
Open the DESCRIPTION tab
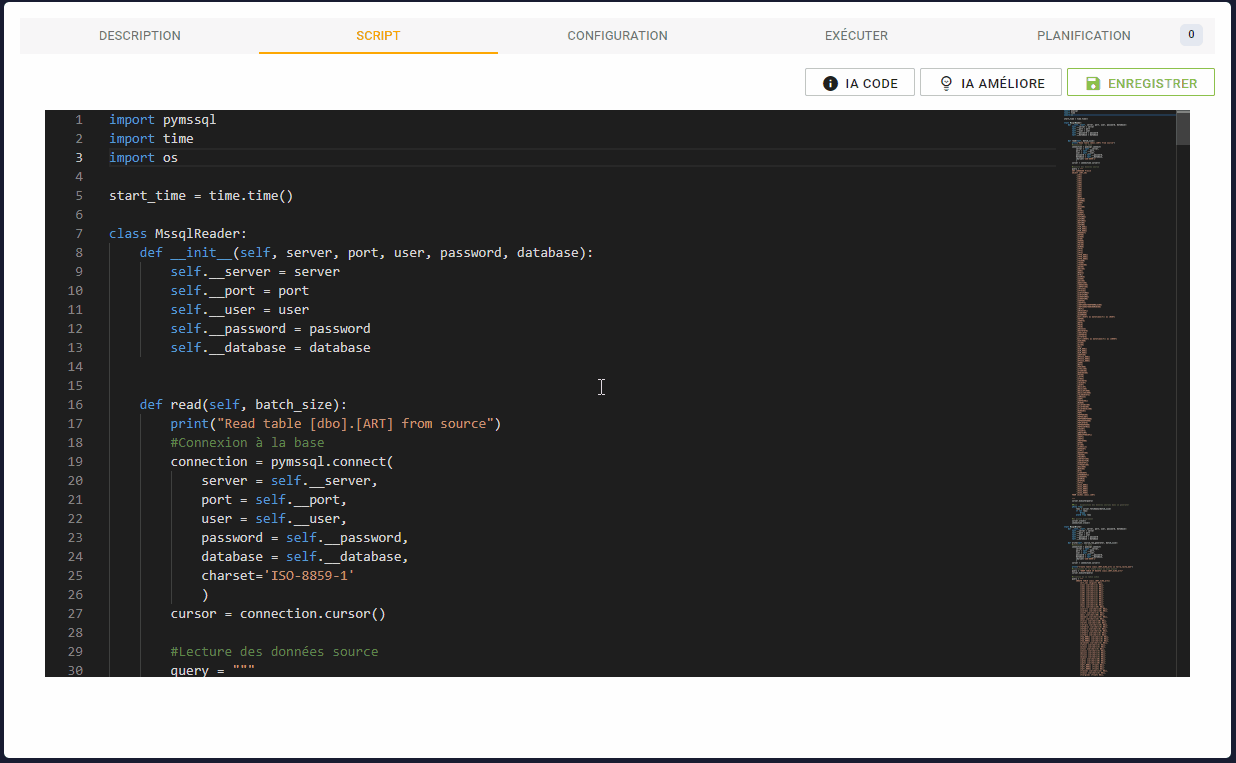pyautogui.click(x=140, y=35)
